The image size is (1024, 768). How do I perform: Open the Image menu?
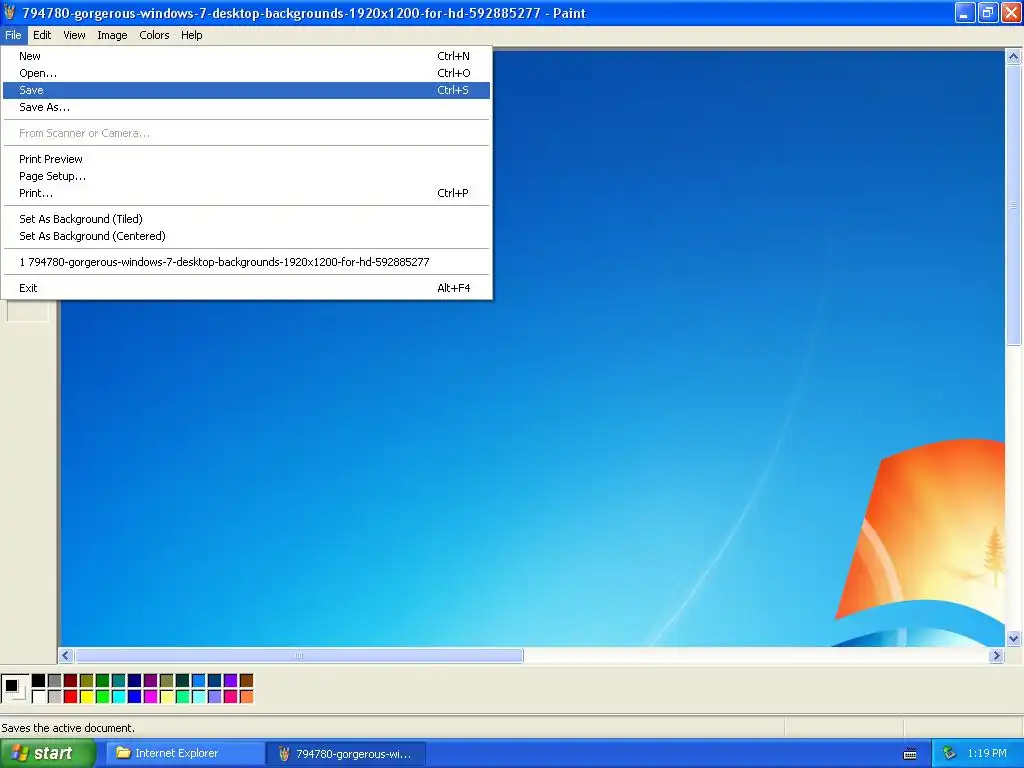(x=112, y=35)
